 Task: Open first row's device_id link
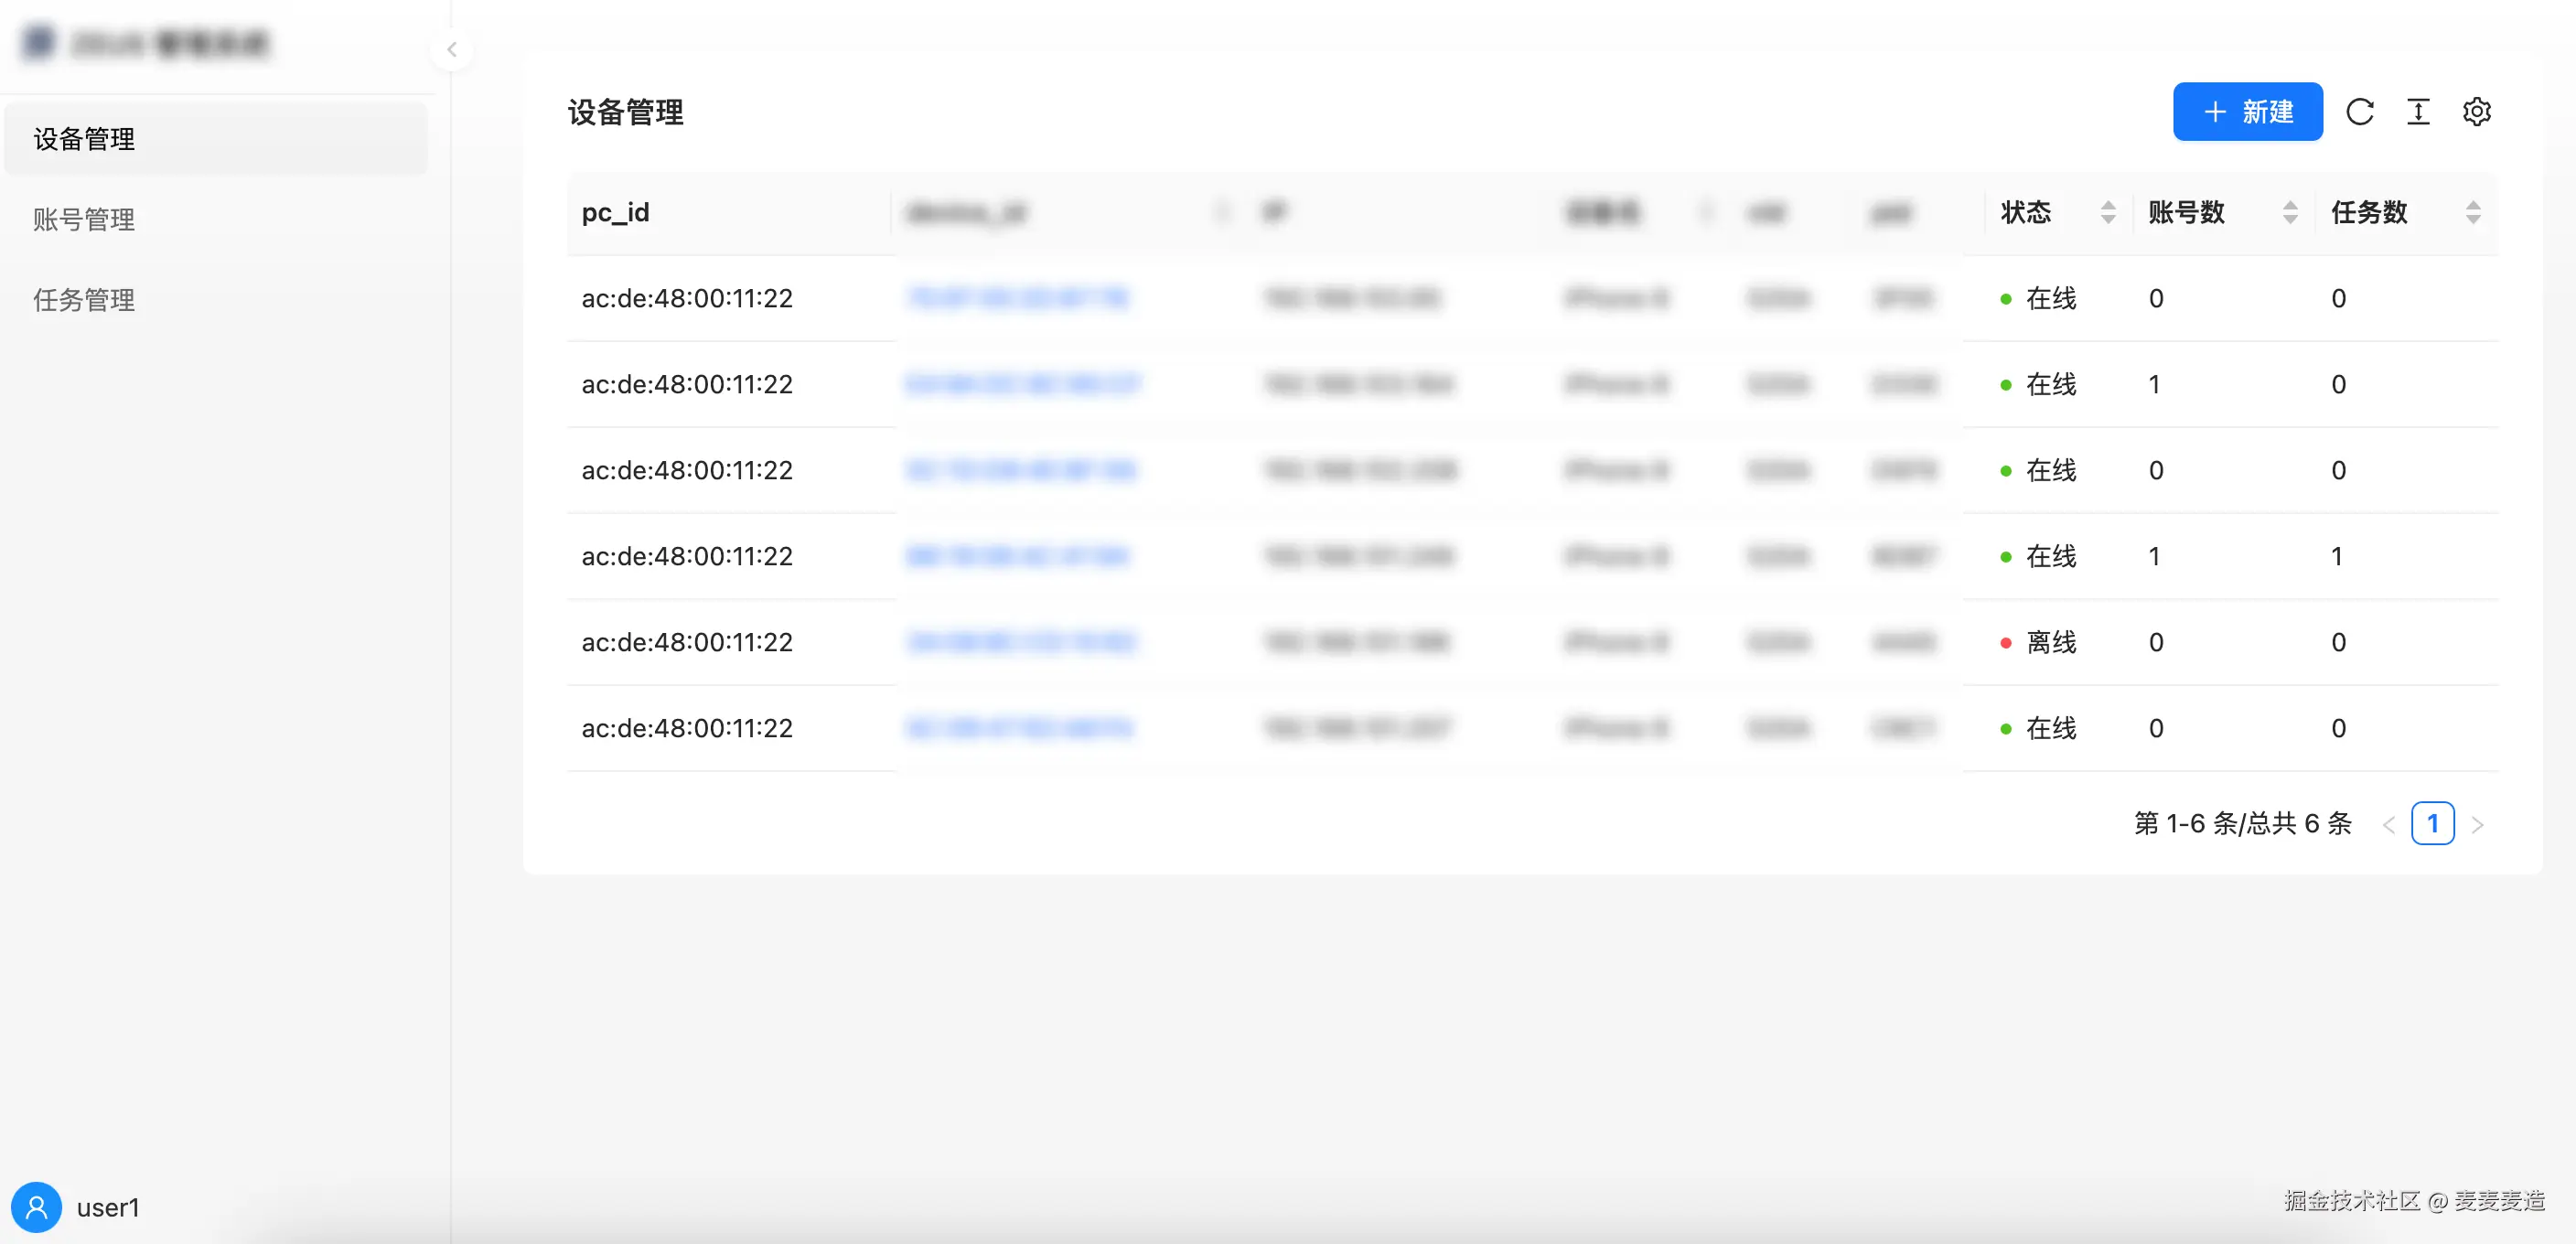point(1018,298)
